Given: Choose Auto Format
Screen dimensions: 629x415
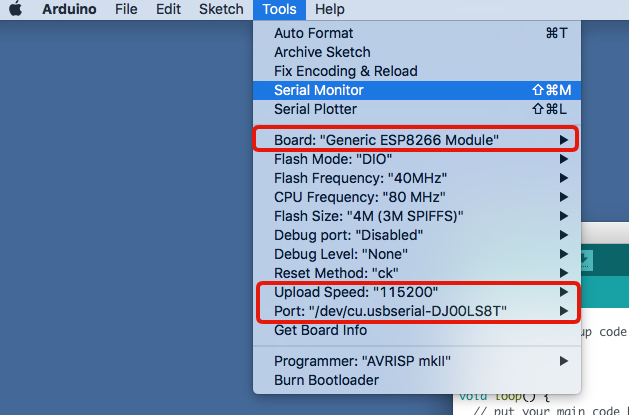Looking at the screenshot, I should (x=417, y=33).
